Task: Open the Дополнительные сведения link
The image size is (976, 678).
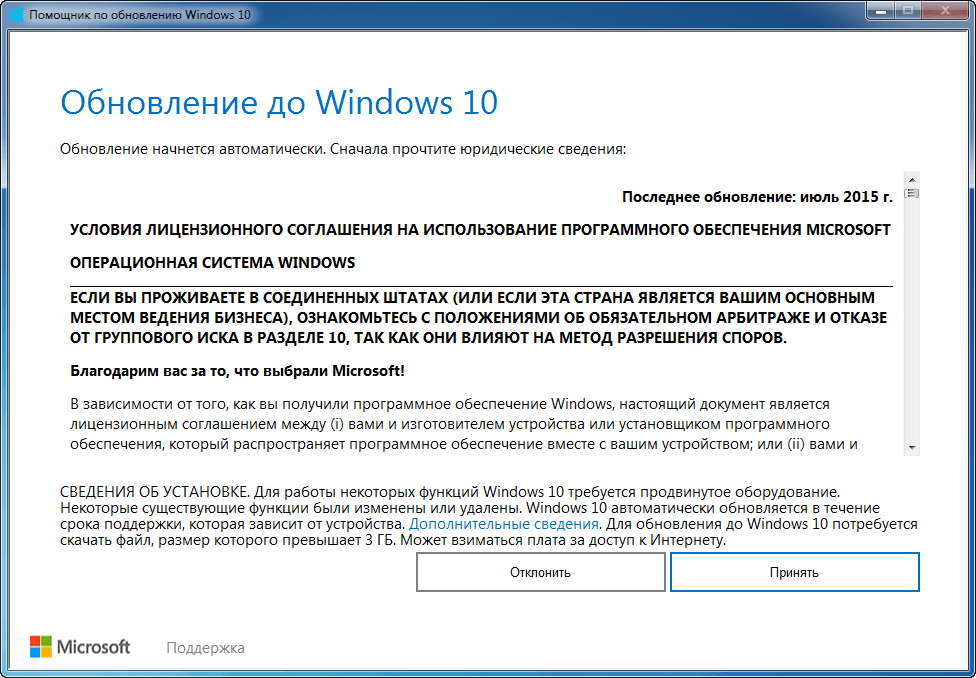Action: pyautogui.click(x=504, y=524)
